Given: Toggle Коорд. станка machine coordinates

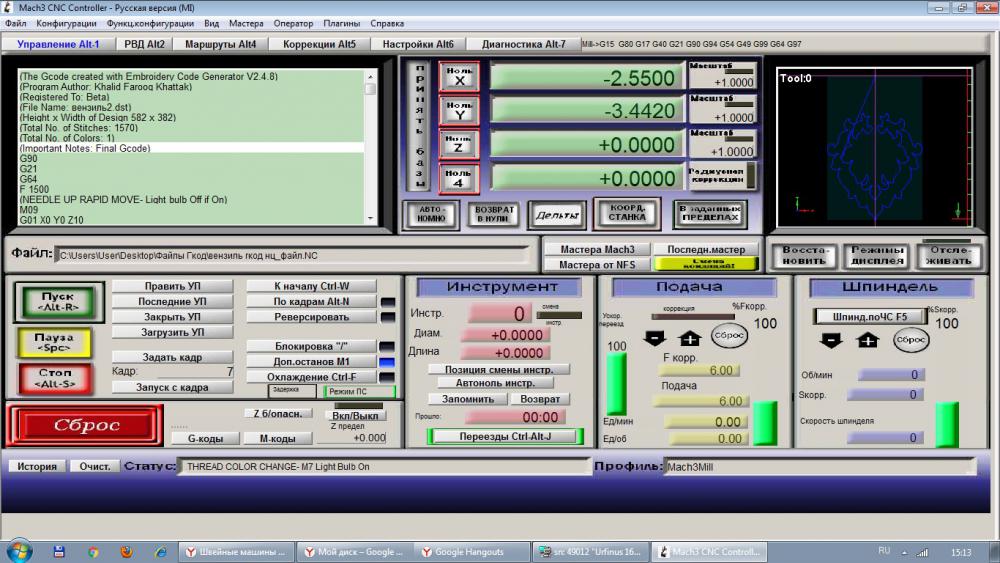Looking at the screenshot, I should (x=627, y=212).
